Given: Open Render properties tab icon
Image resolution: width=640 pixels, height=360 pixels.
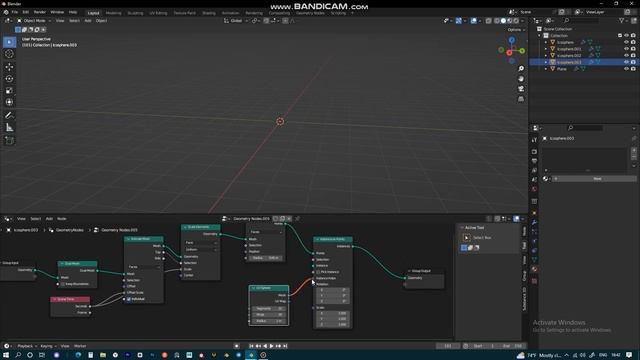Looking at the screenshot, I should tap(534, 151).
